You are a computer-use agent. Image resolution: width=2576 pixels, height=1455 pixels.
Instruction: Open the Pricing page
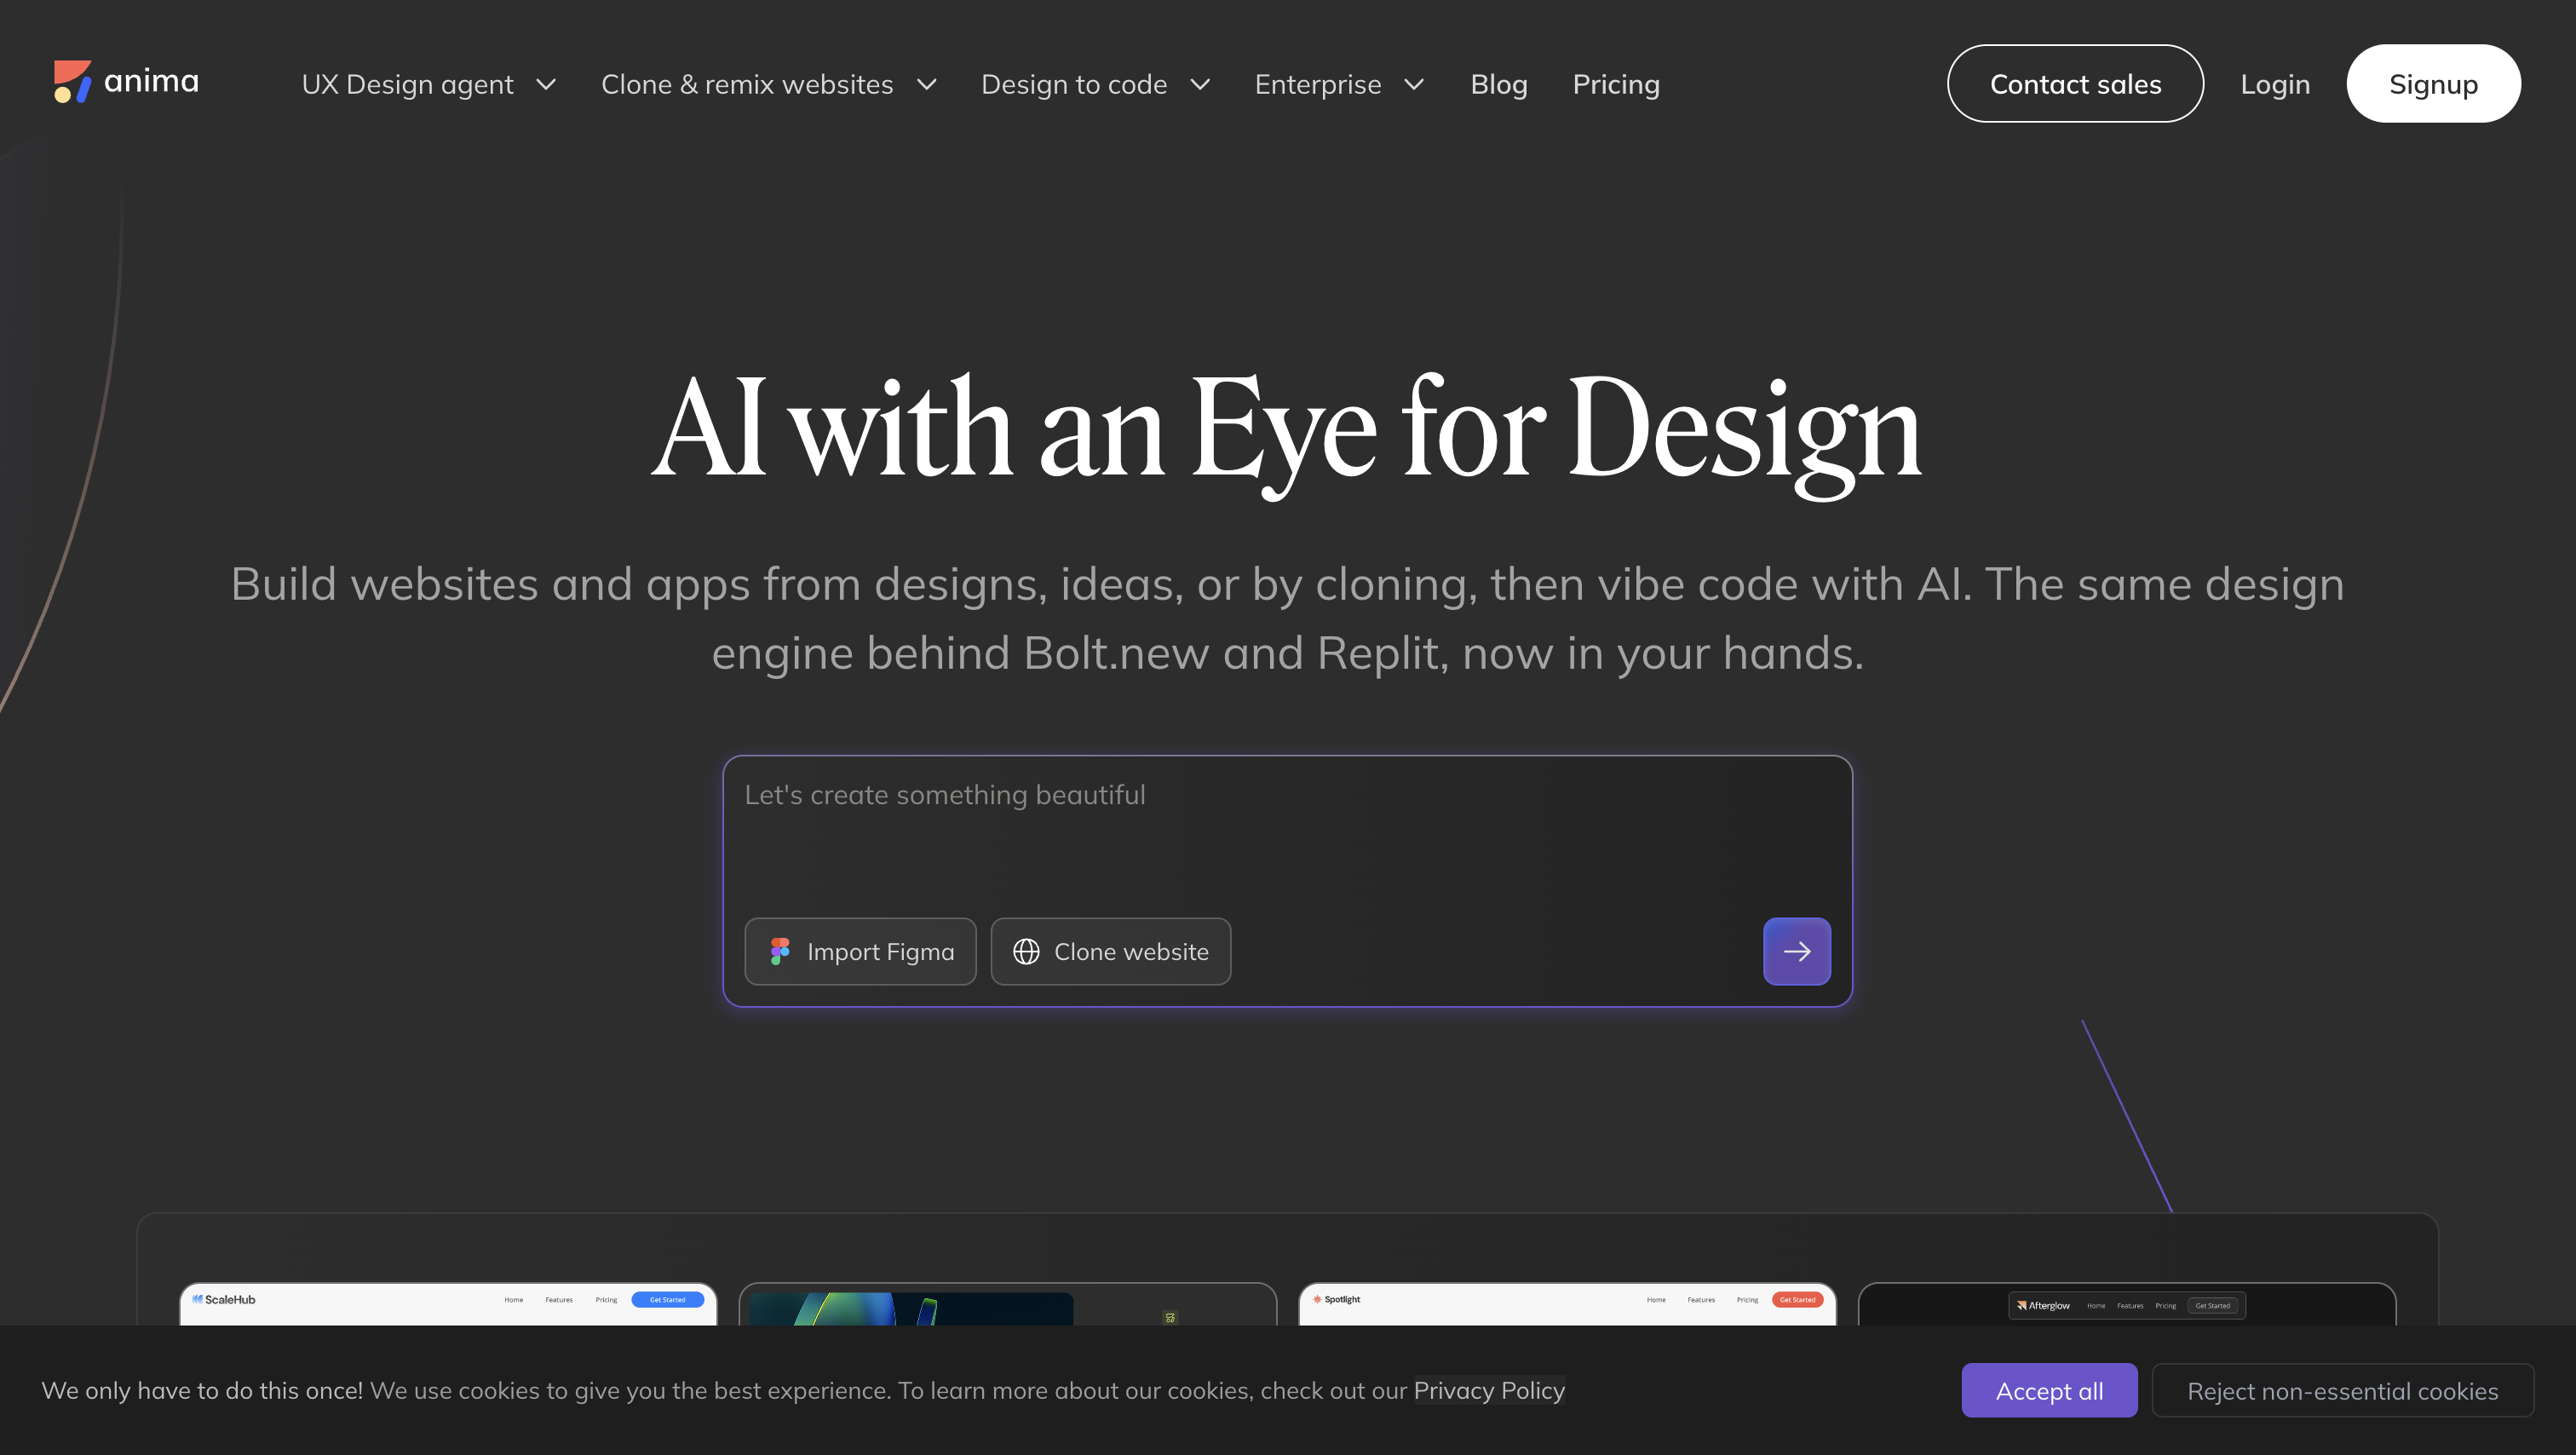coord(1615,84)
